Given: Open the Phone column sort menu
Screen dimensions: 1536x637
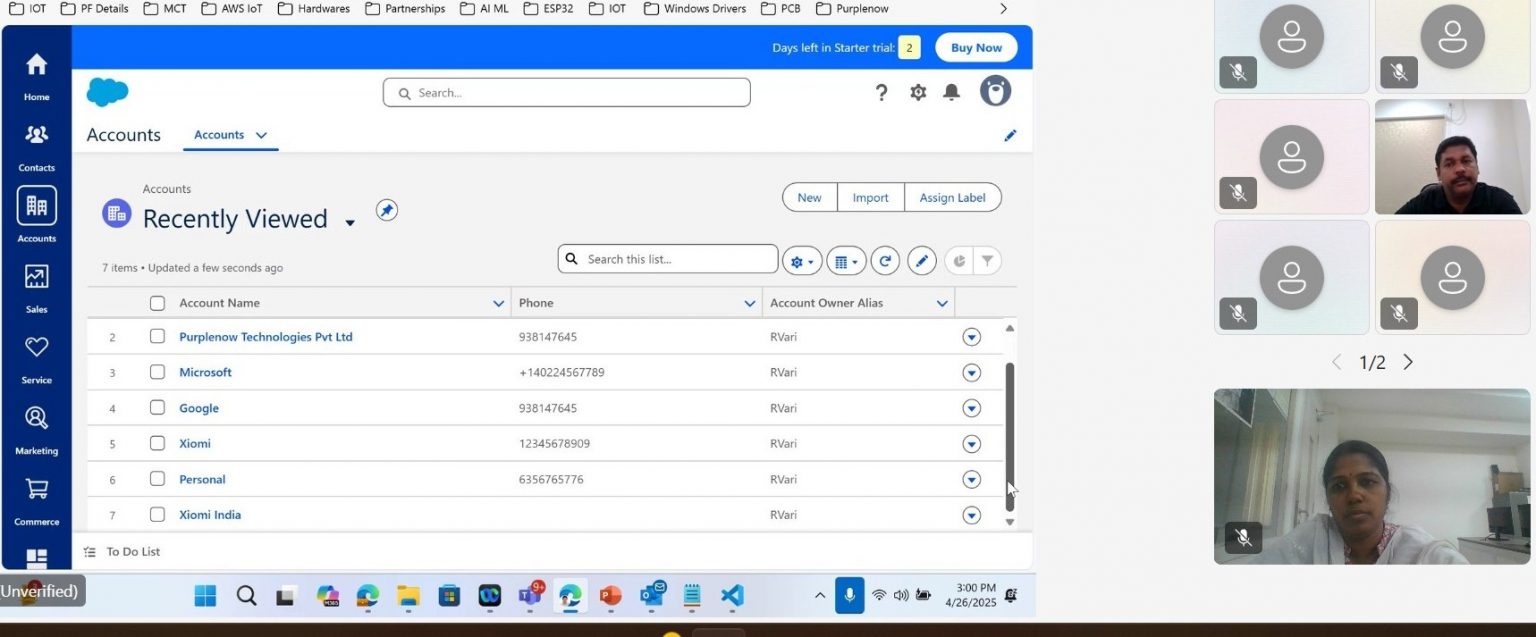Looking at the screenshot, I should pyautogui.click(x=749, y=303).
